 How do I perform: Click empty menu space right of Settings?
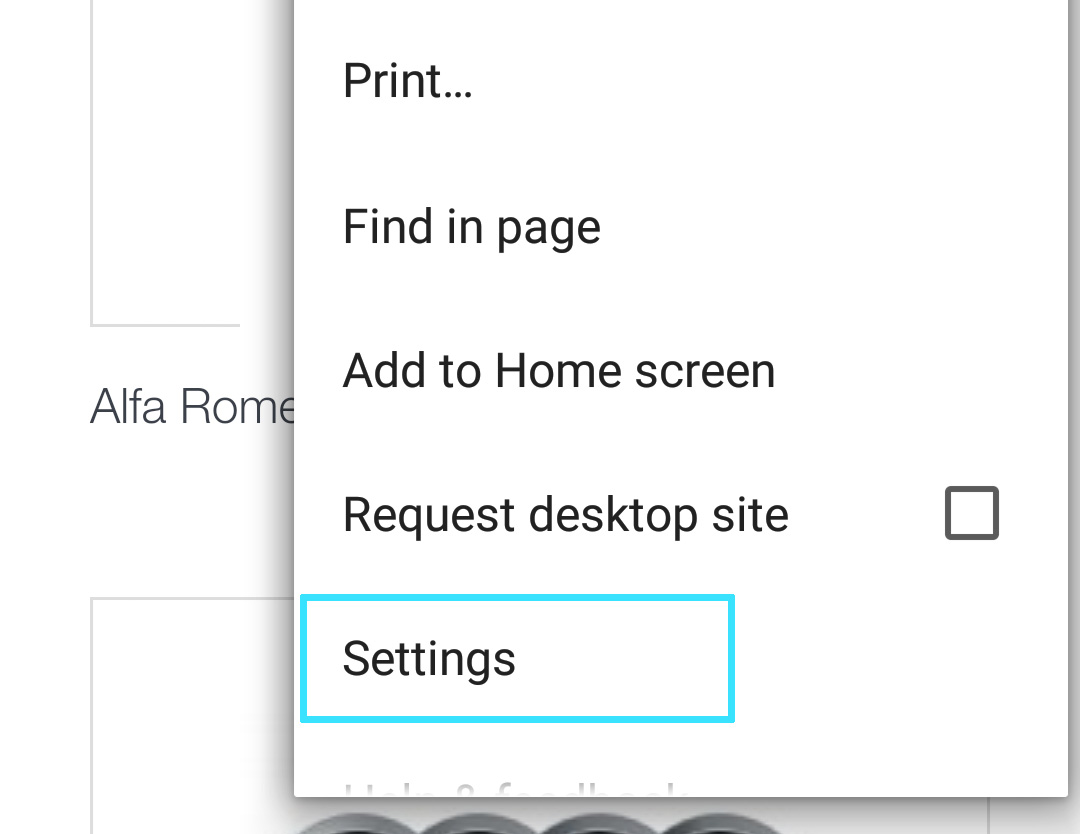[900, 659]
